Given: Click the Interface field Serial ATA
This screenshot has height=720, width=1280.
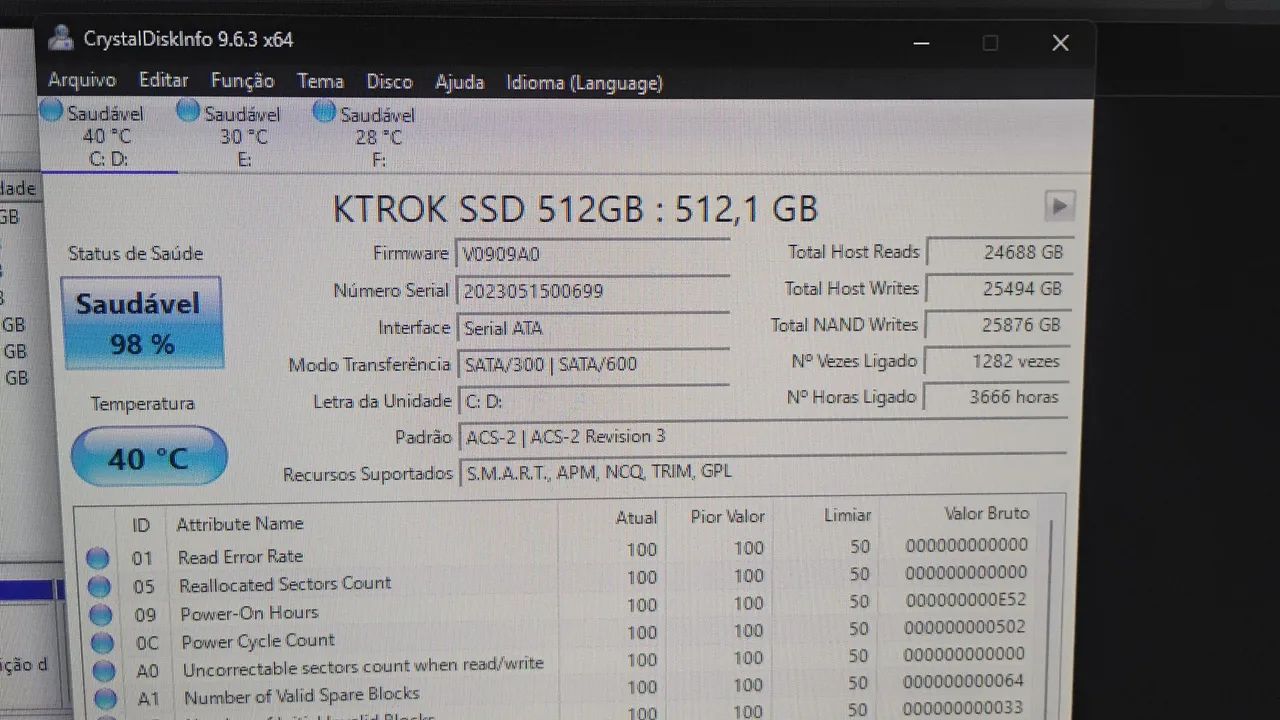Looking at the screenshot, I should (x=594, y=328).
